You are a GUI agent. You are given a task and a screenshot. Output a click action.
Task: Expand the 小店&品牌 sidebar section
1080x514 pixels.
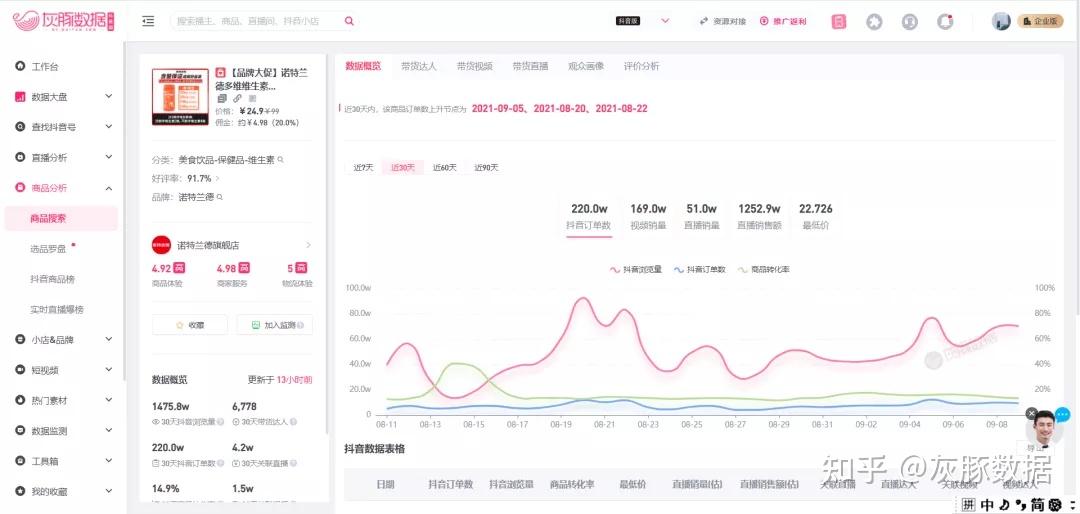pyautogui.click(x=109, y=339)
